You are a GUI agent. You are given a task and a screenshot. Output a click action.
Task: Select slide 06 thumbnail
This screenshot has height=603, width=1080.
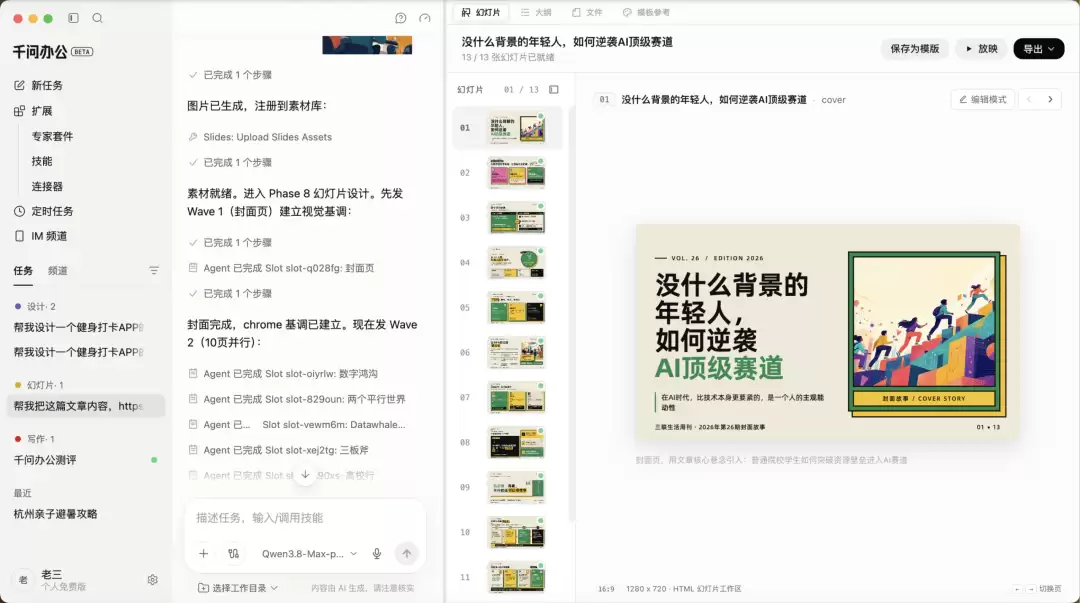(517, 352)
